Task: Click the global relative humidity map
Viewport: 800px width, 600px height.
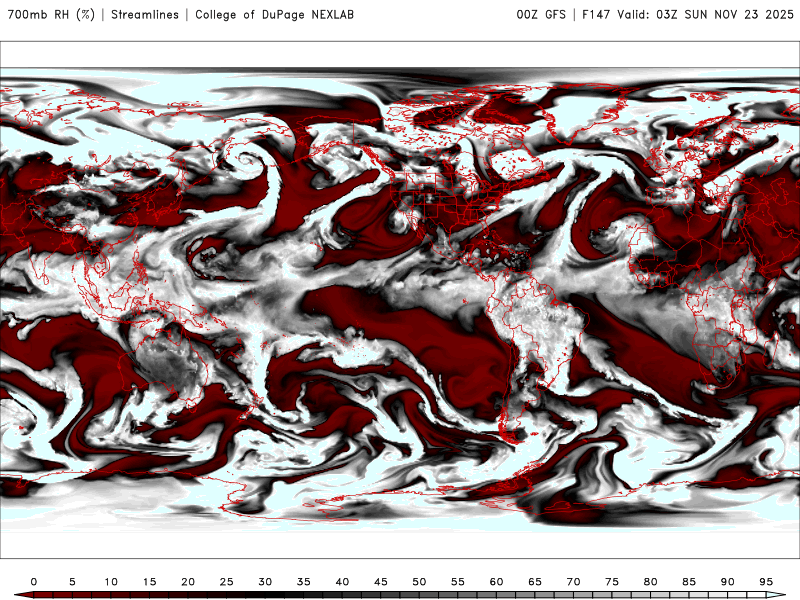Action: (400, 300)
